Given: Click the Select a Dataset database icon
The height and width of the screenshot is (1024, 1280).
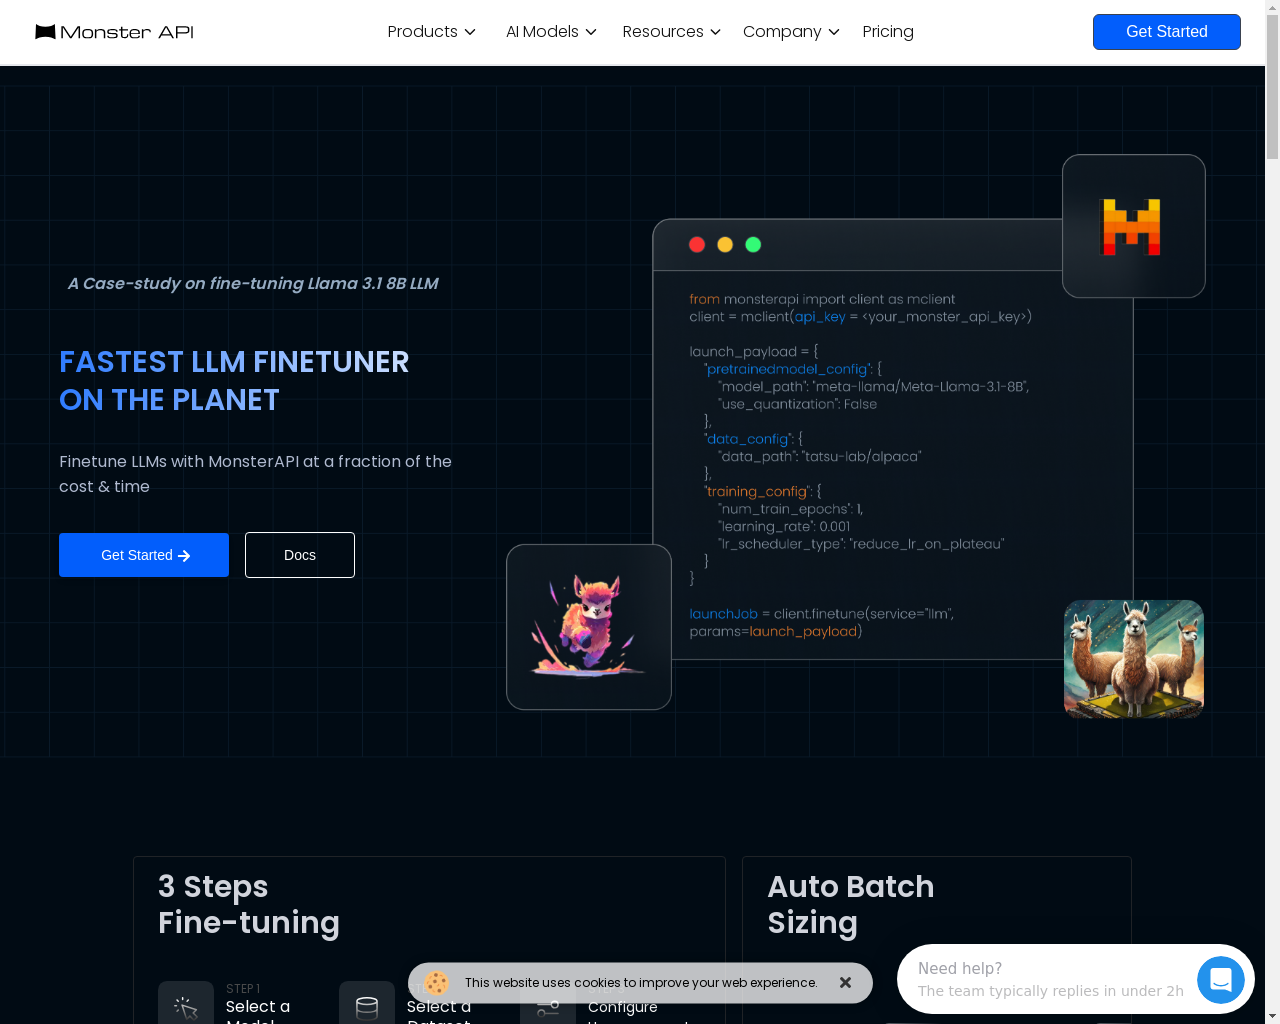Looking at the screenshot, I should pyautogui.click(x=367, y=1003).
